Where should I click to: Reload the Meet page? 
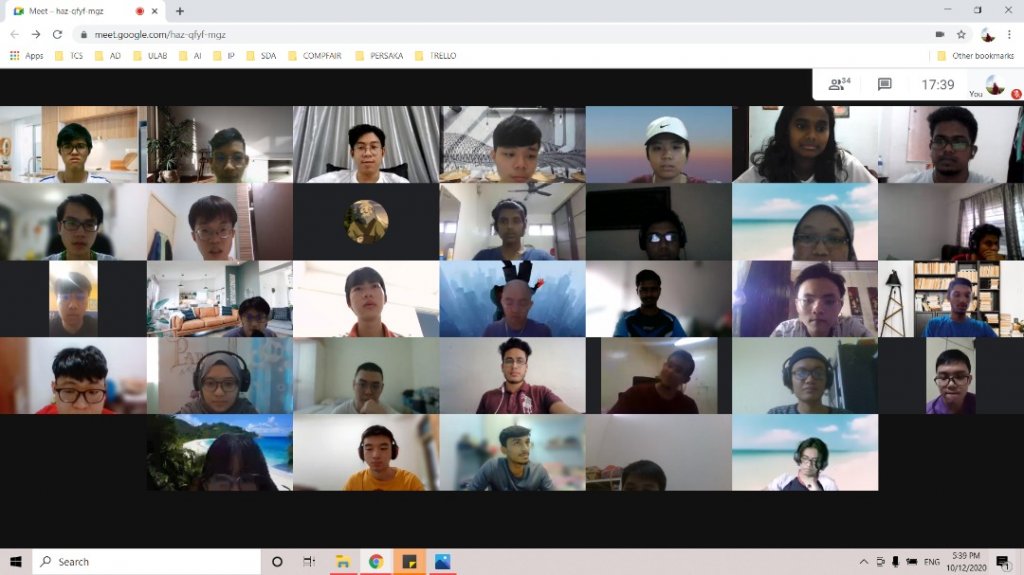(57, 34)
